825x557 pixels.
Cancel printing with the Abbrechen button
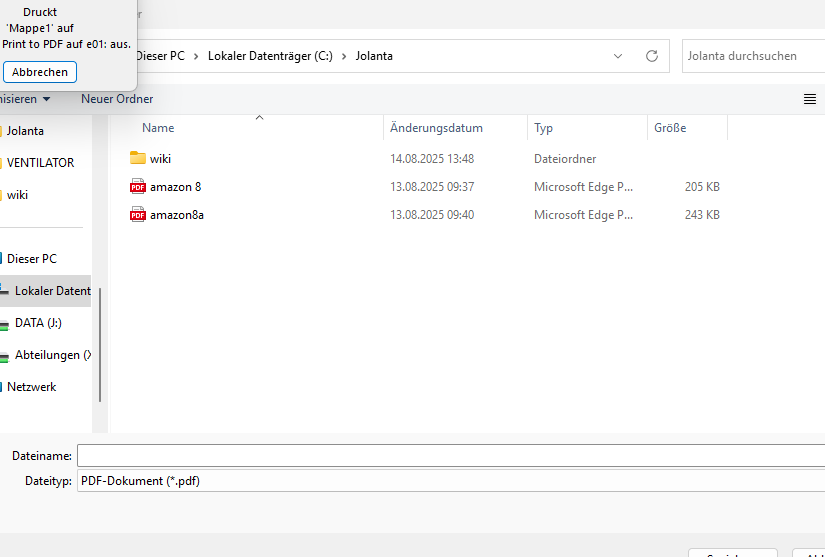(40, 72)
